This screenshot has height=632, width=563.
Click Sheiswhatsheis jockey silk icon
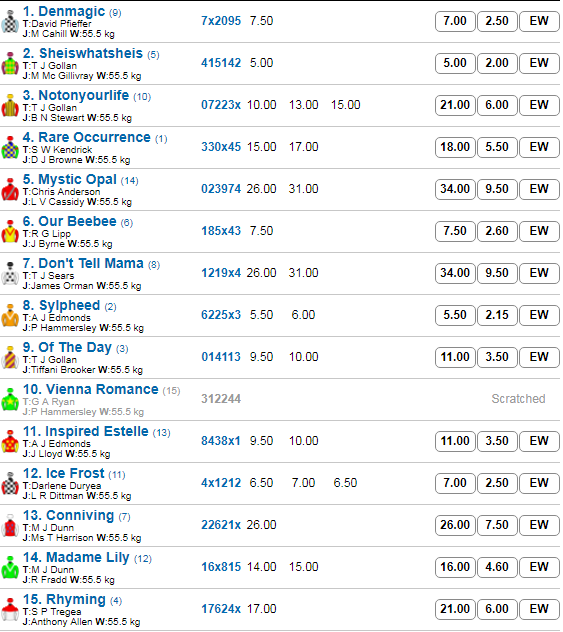coord(10,64)
